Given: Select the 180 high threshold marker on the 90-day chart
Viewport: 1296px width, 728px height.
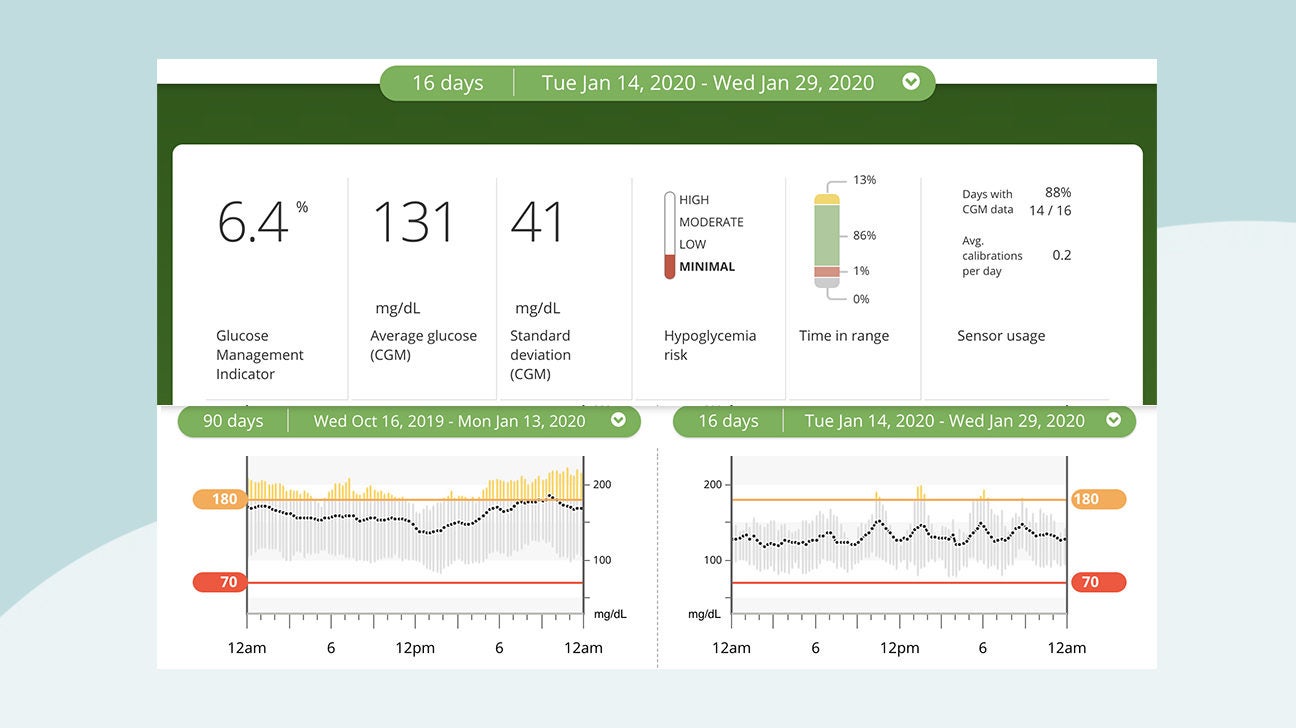Looking at the screenshot, I should pos(220,500).
